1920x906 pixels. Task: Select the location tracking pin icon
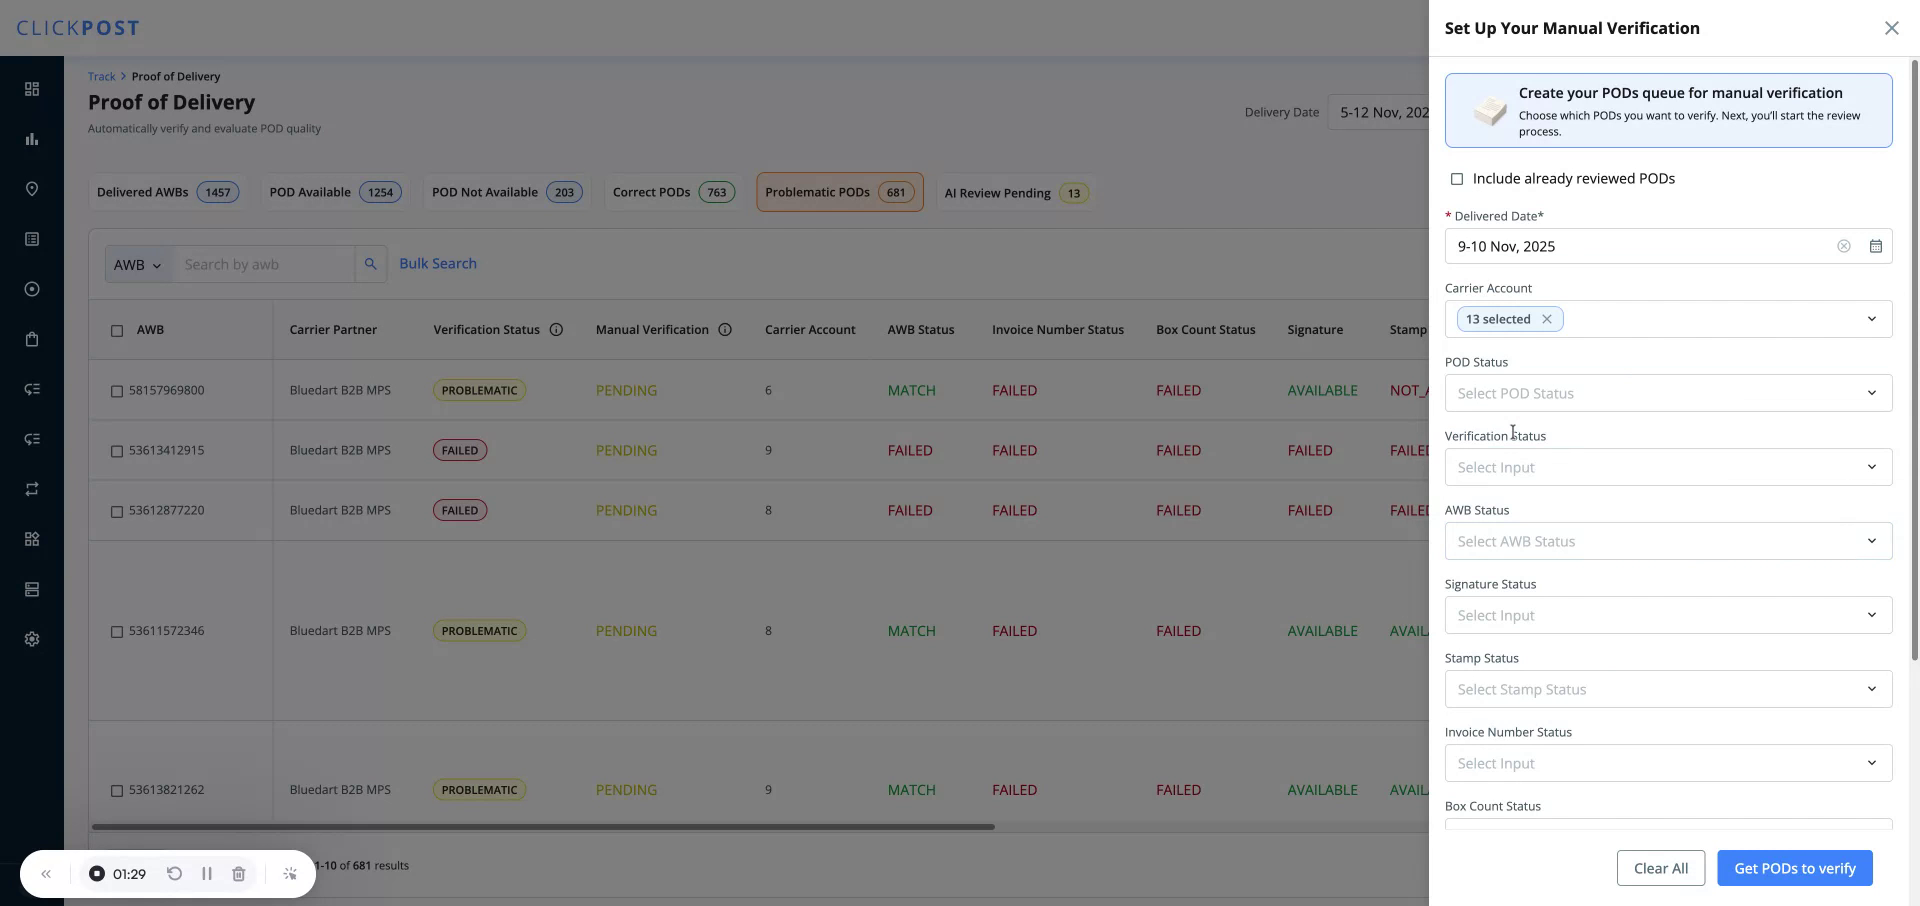click(32, 189)
